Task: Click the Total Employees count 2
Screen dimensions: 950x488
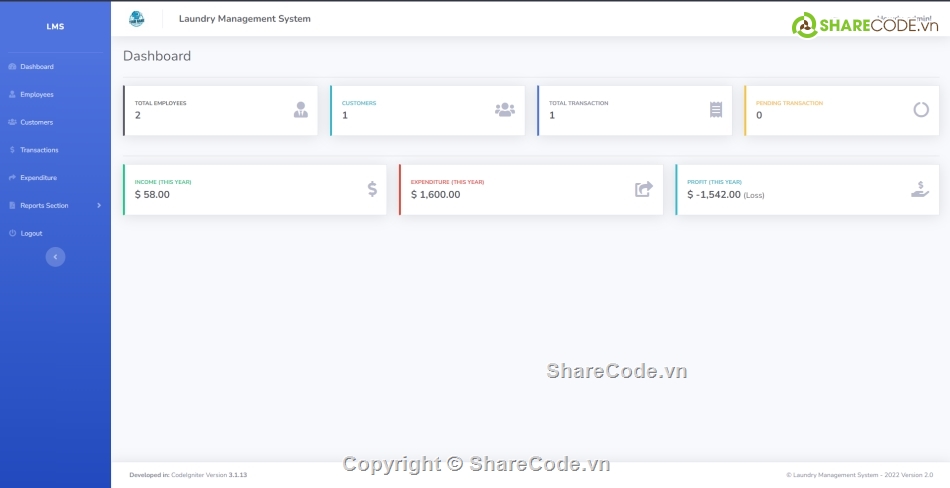Action: tap(138, 115)
